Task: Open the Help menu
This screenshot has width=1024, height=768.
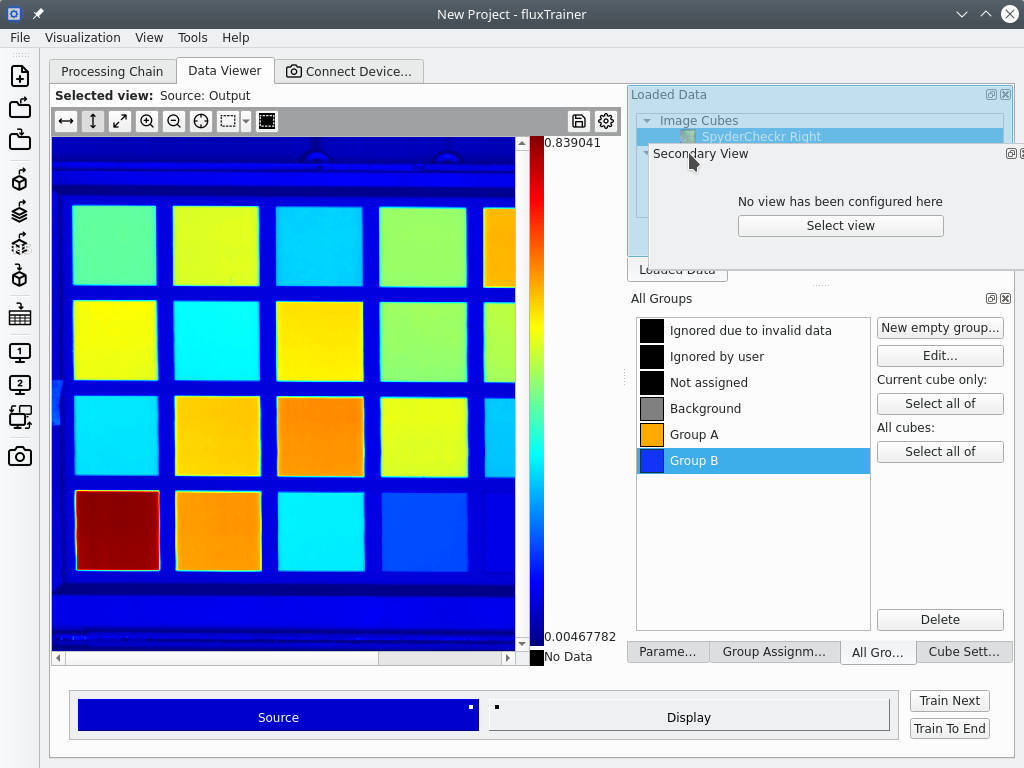Action: tap(236, 38)
